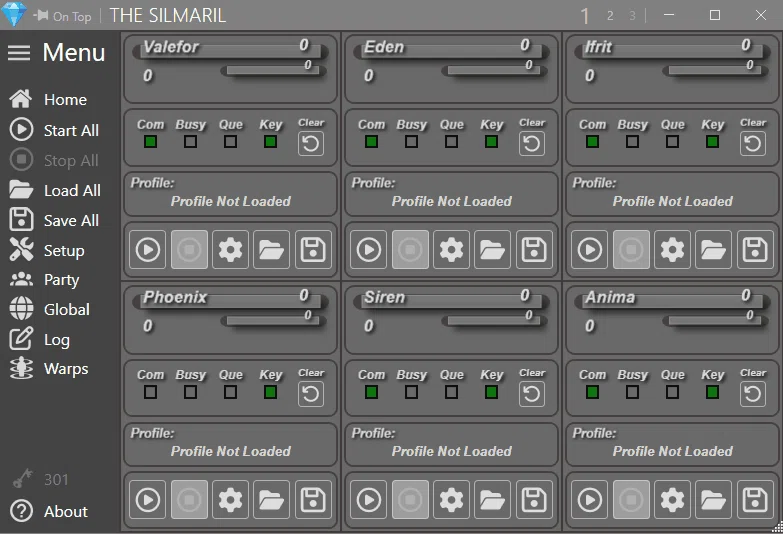
Task: Toggle On Top pin in title bar
Action: coord(62,16)
